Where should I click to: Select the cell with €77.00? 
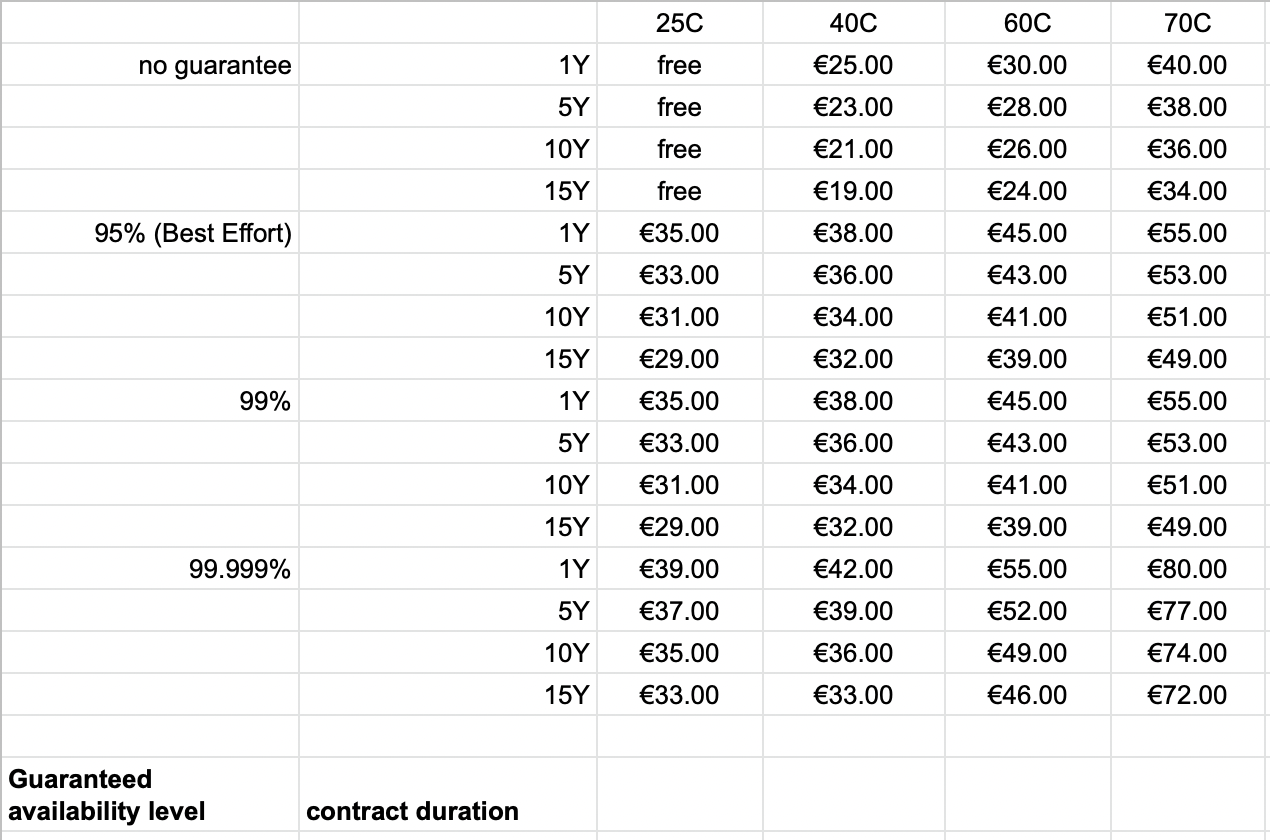point(1187,612)
